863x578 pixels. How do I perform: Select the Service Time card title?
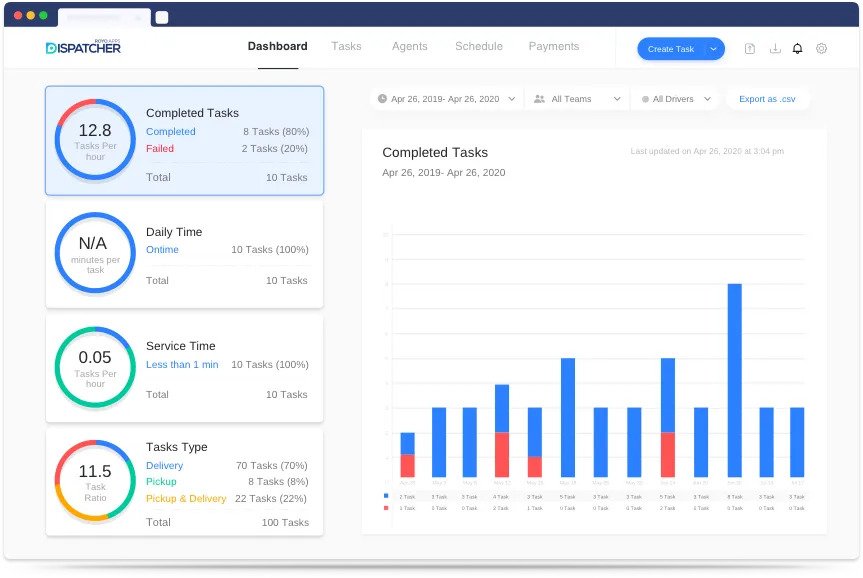[181, 346]
